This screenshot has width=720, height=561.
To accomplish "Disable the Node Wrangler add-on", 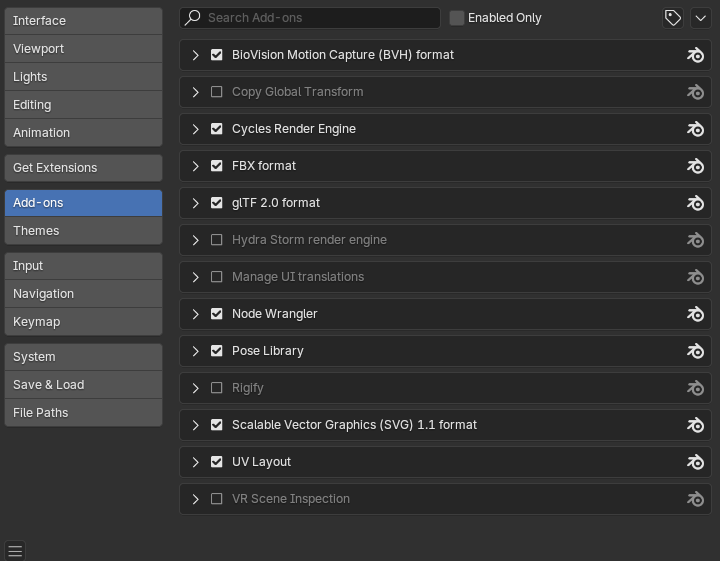I will click(x=216, y=314).
